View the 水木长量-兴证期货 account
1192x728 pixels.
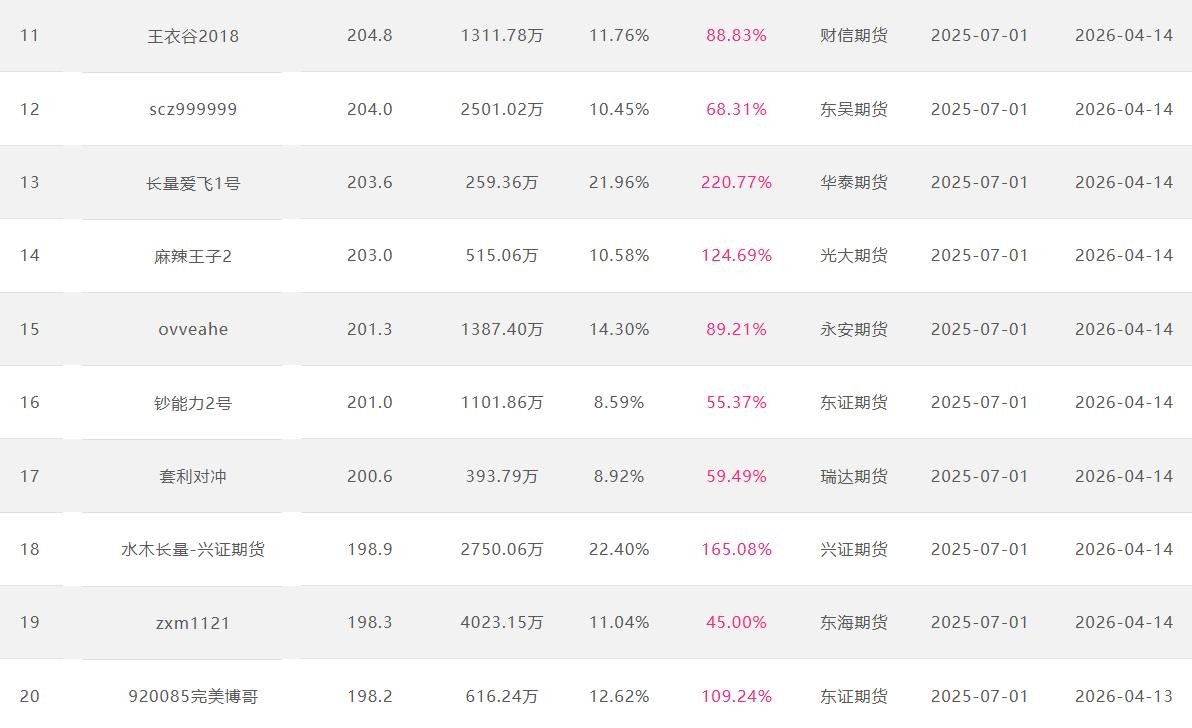coord(193,549)
